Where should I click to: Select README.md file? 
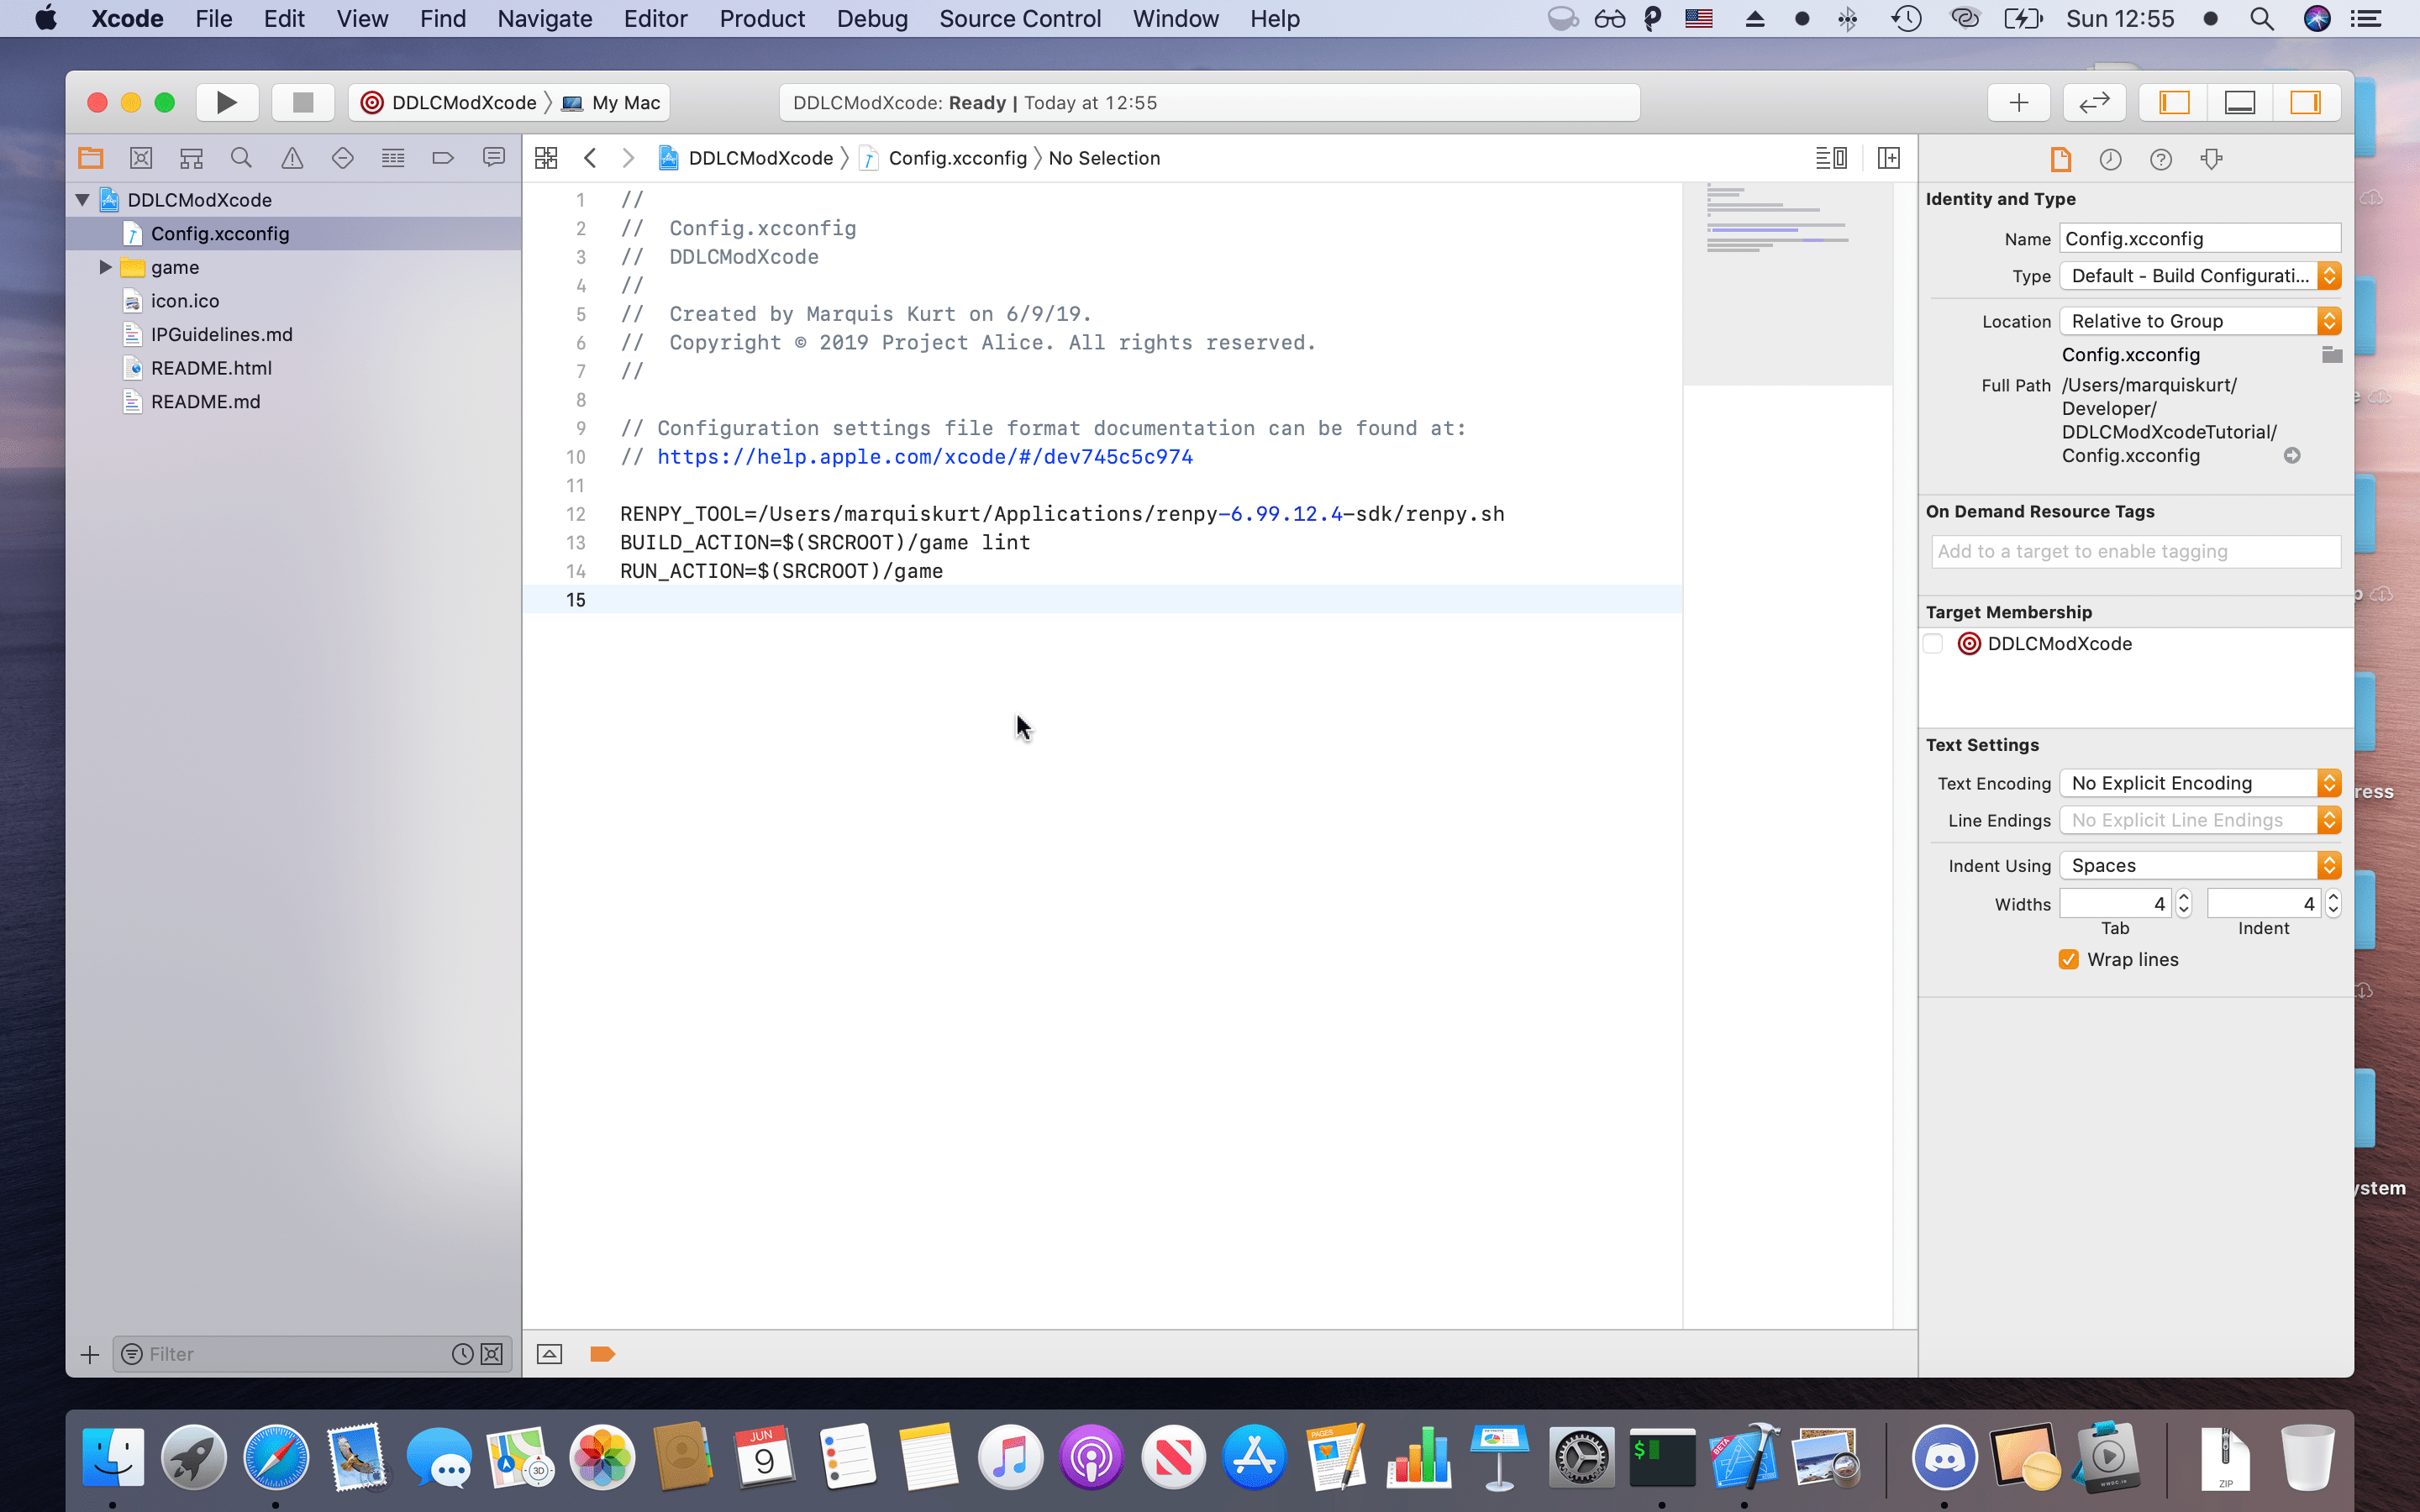294,402
